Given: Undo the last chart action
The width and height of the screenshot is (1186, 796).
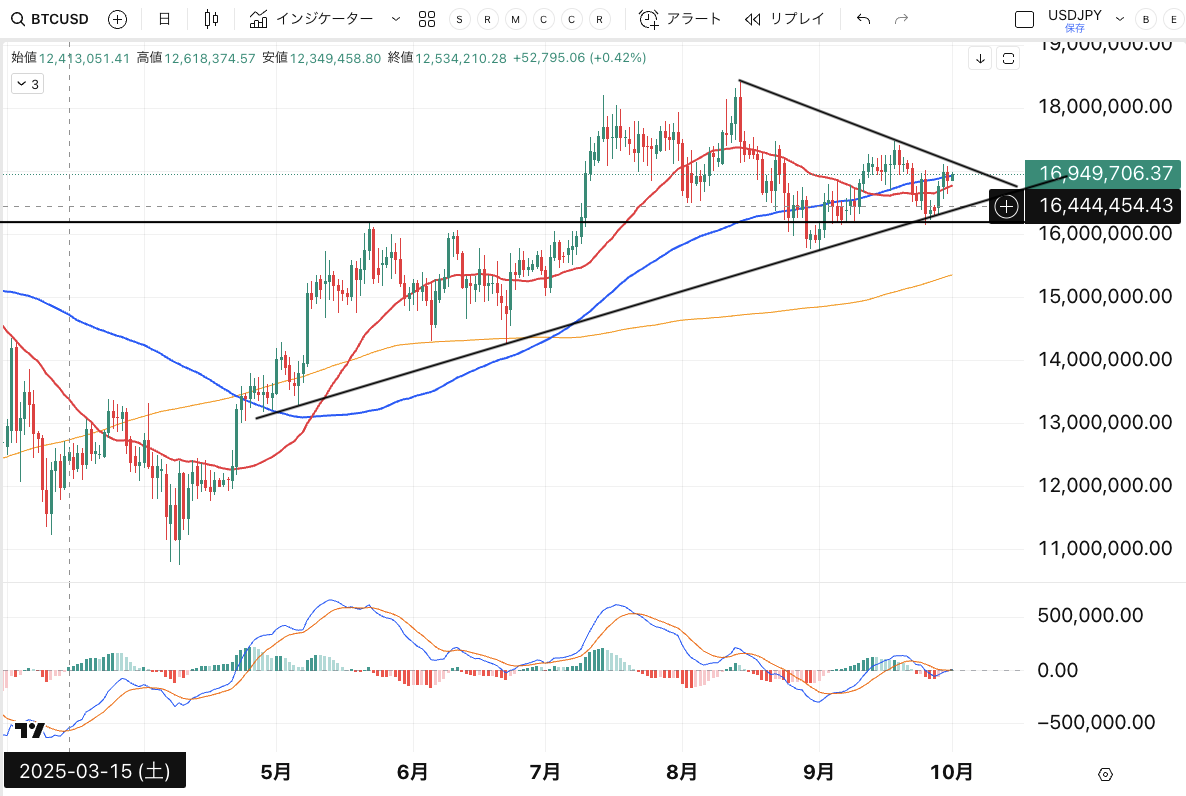Looking at the screenshot, I should point(864,19).
